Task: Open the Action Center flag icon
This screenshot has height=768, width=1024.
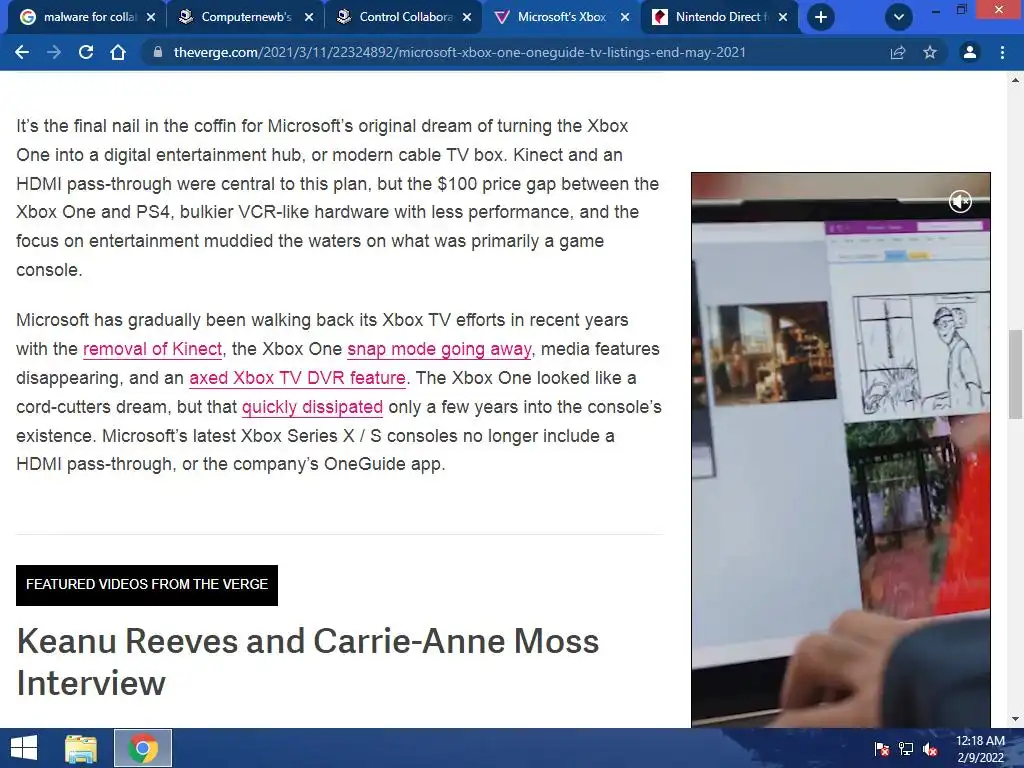Action: click(x=882, y=749)
